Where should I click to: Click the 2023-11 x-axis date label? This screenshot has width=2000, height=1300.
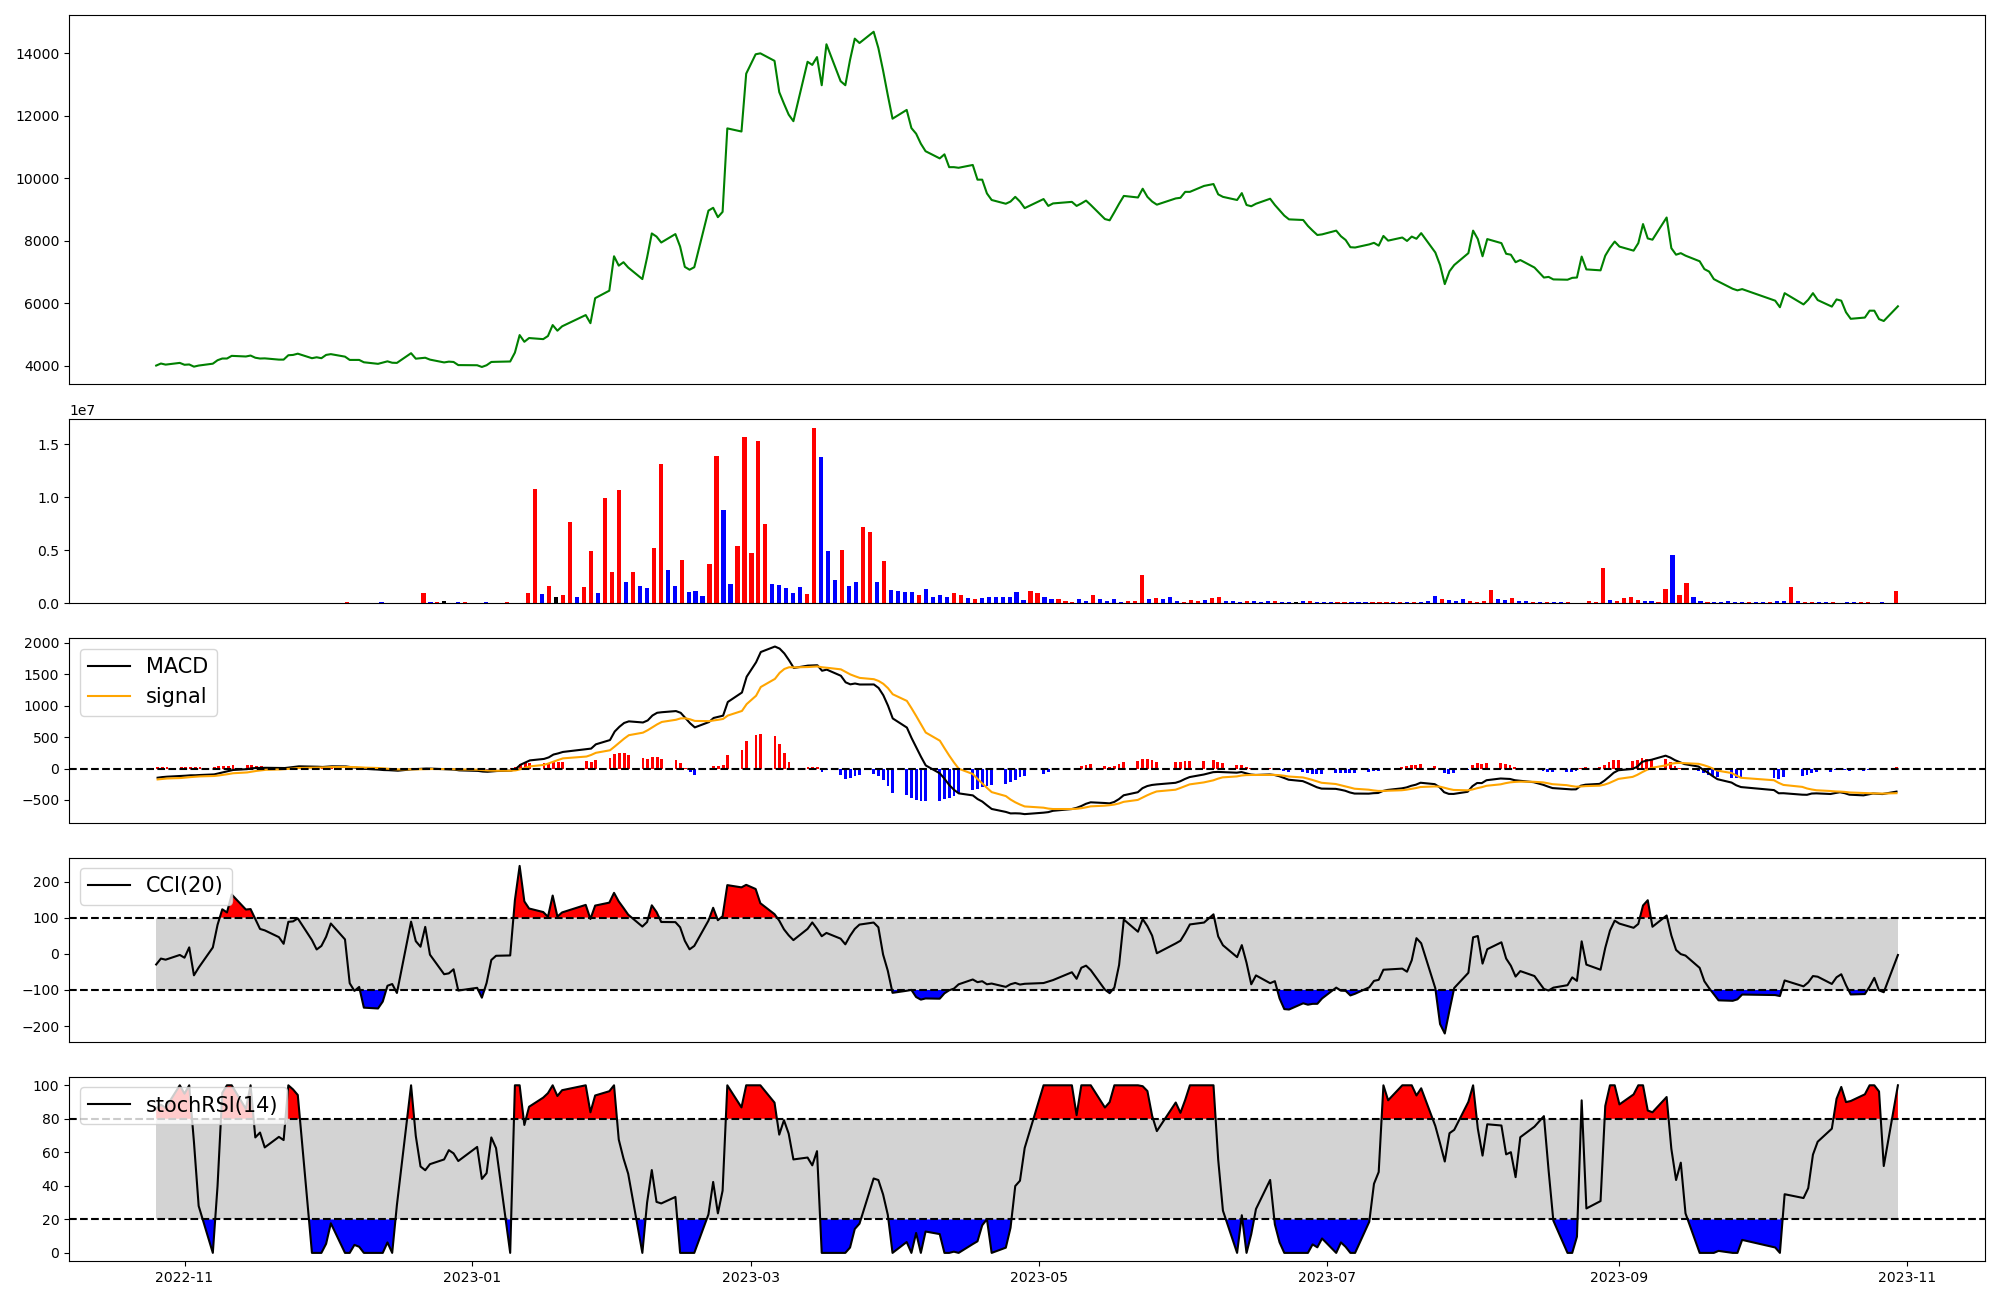pos(1907,1277)
